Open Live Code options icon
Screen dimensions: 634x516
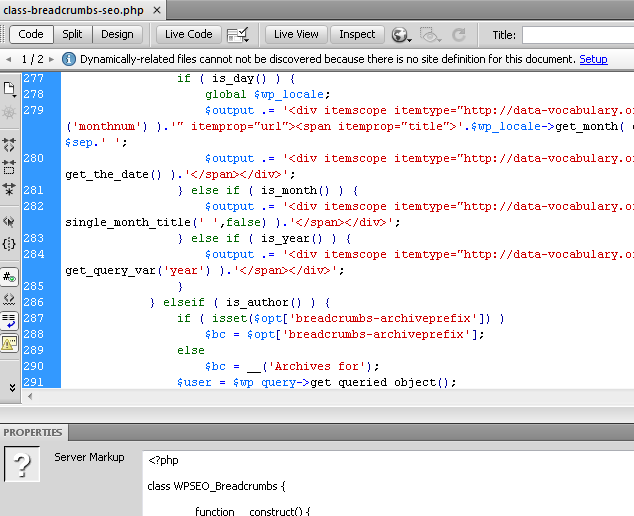point(238,35)
